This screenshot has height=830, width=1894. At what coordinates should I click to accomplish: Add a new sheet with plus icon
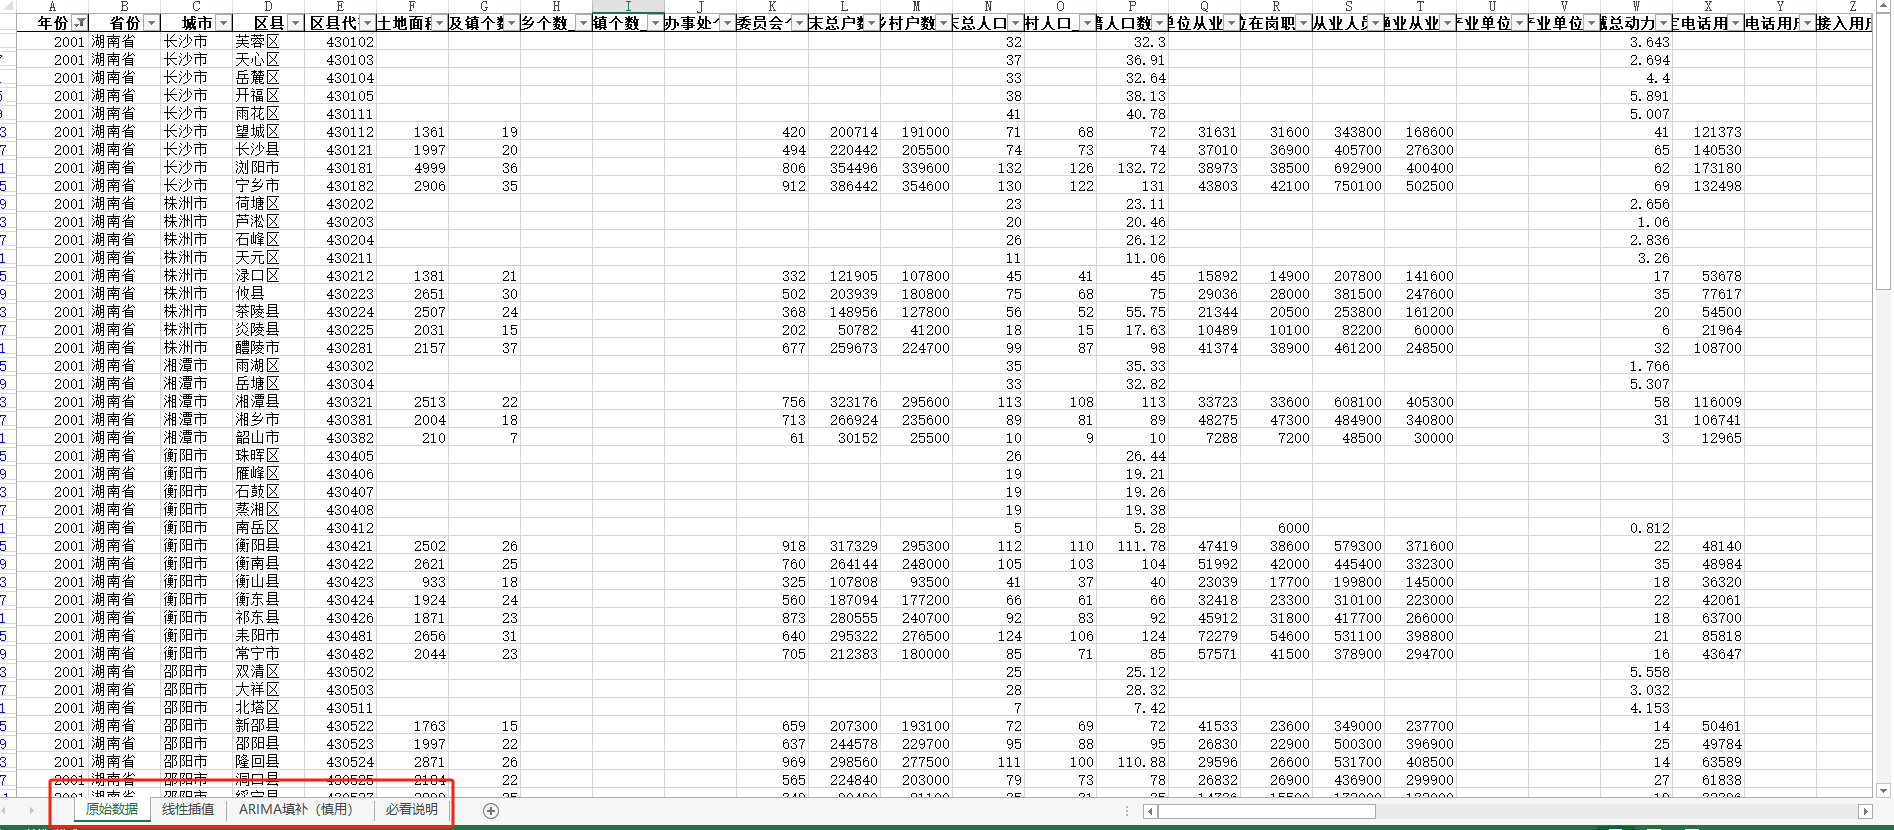(491, 811)
